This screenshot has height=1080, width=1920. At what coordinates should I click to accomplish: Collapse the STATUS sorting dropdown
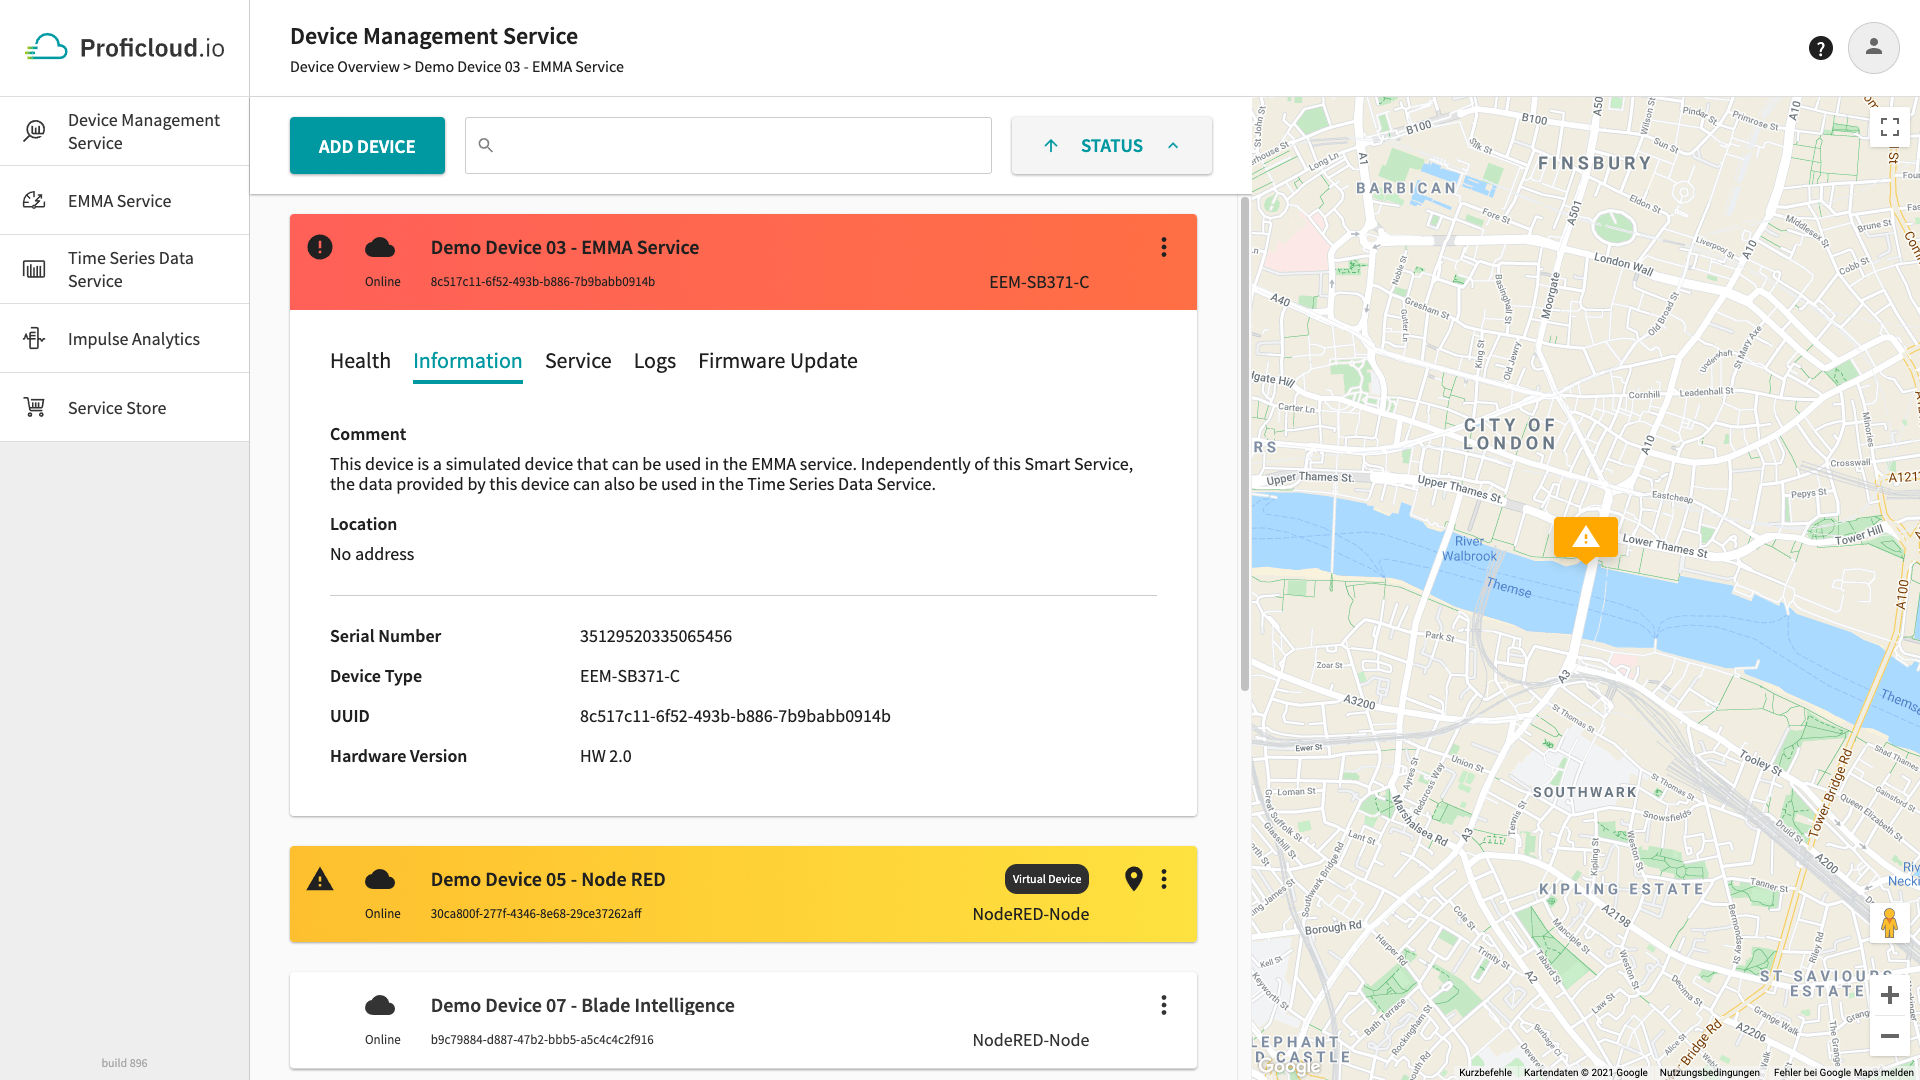click(x=1173, y=145)
